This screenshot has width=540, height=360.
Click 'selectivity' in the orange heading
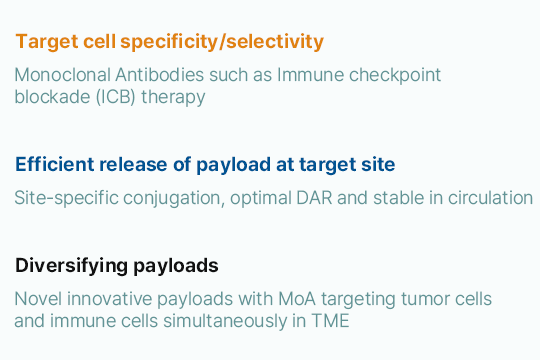pos(275,42)
